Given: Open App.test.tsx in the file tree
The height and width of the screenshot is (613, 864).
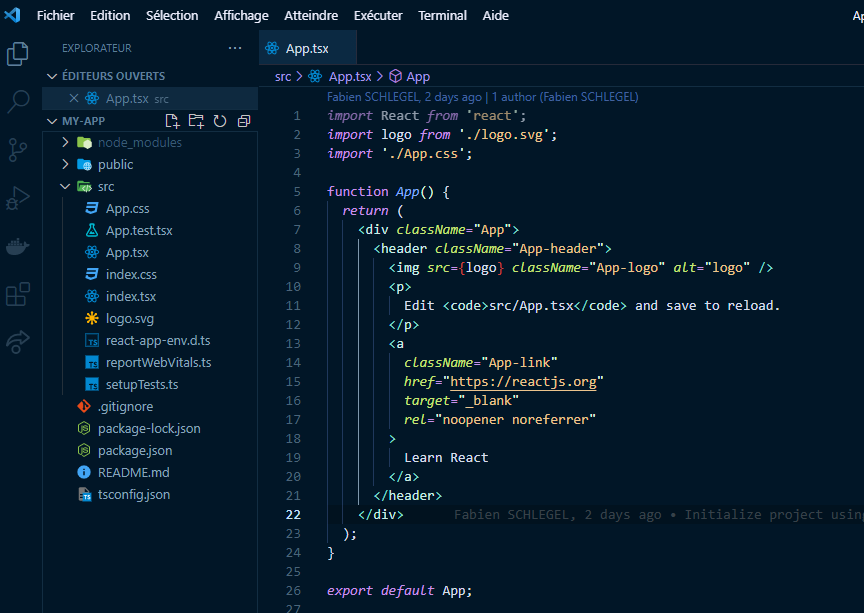Looking at the screenshot, I should tap(139, 230).
